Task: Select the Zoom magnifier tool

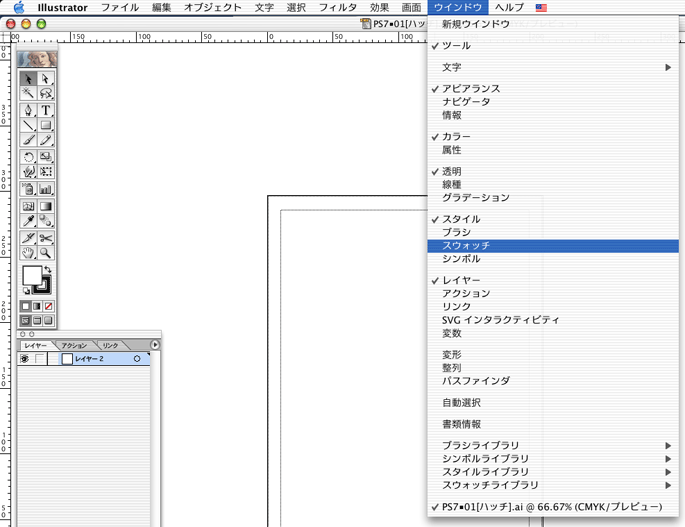Action: [46, 253]
